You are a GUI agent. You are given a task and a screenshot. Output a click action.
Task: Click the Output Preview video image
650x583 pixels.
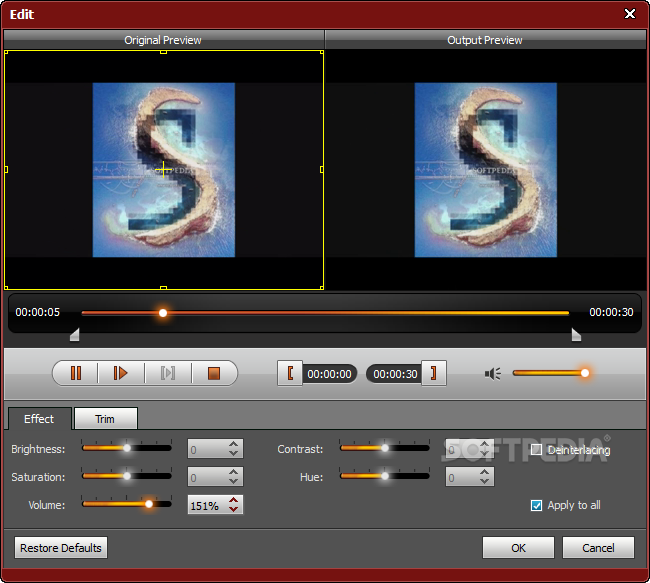[485, 170]
